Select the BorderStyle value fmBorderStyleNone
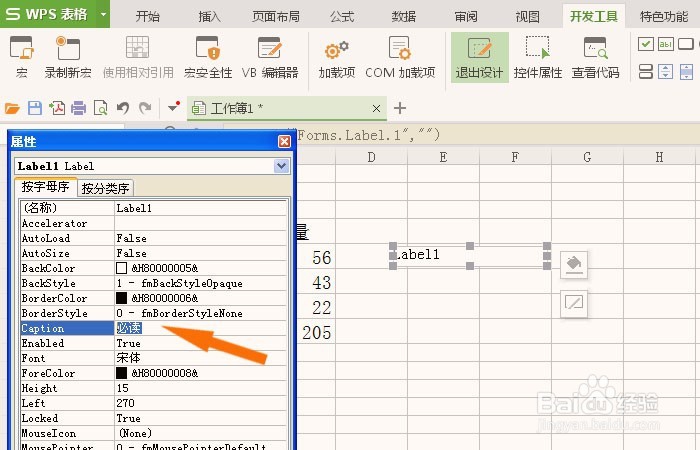The image size is (700, 450). click(200, 313)
